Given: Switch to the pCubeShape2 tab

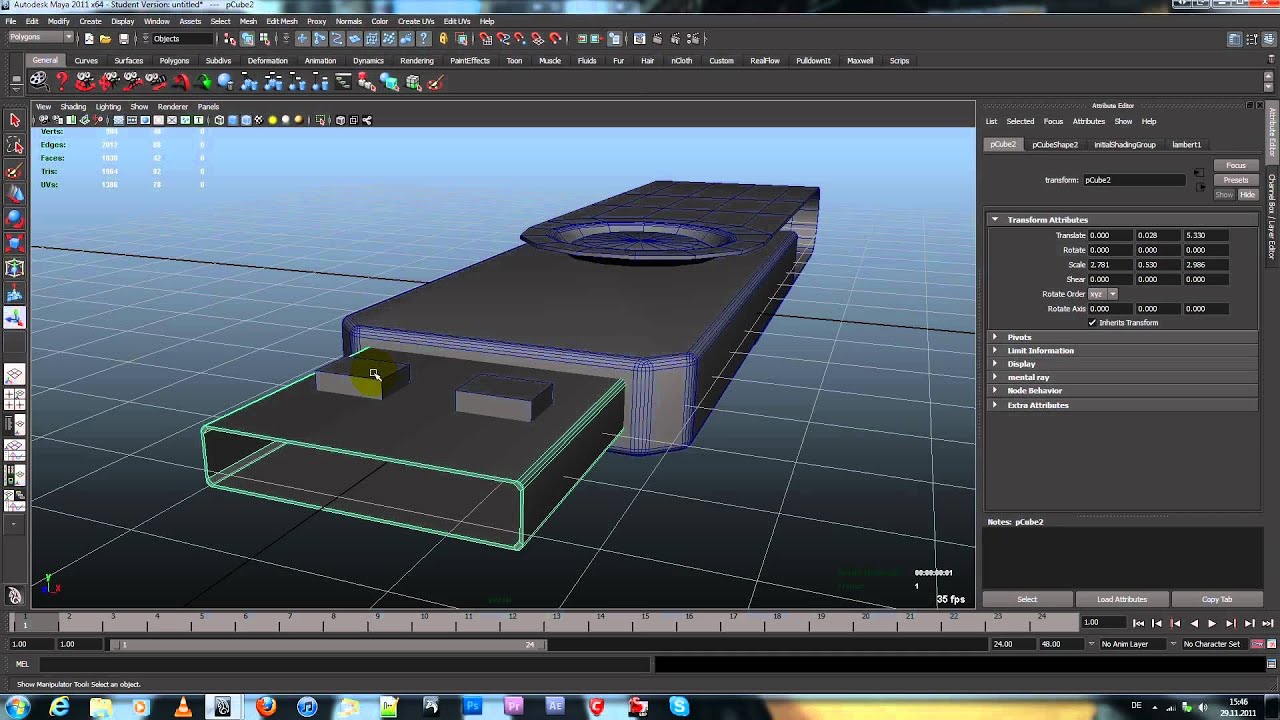Looking at the screenshot, I should tap(1055, 144).
